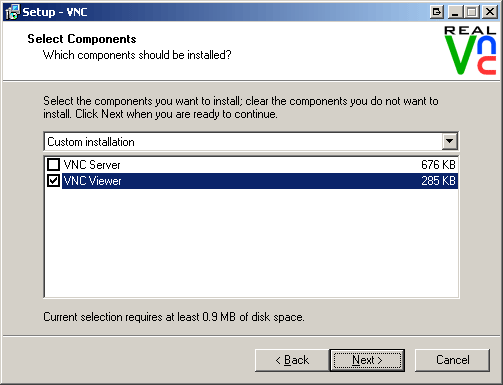Minimize the Setup - VNC window
The width and height of the screenshot is (503, 385).
(455, 12)
